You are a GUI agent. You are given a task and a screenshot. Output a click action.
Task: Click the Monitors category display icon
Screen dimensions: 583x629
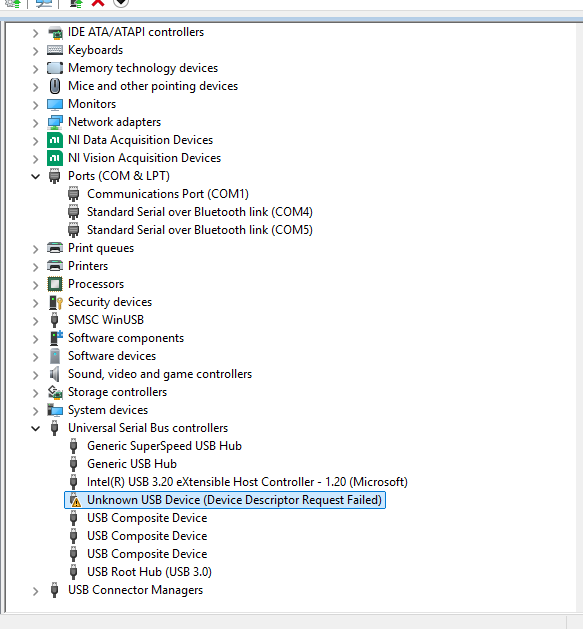point(55,104)
